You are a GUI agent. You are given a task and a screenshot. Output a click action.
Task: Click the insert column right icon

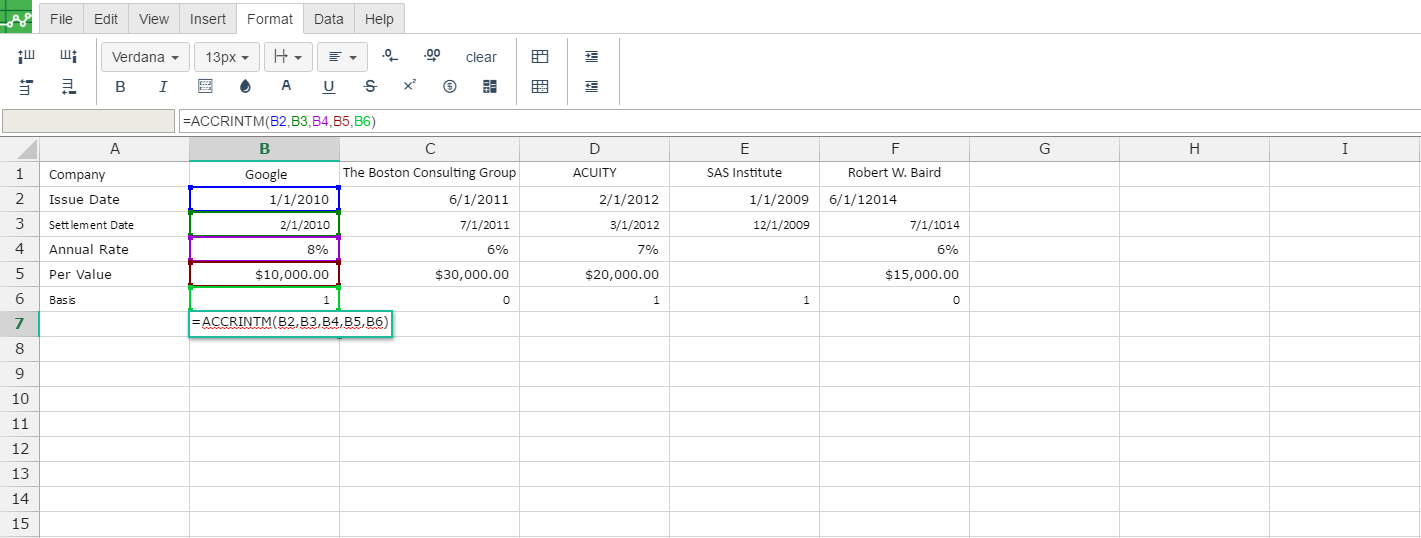(x=69, y=57)
